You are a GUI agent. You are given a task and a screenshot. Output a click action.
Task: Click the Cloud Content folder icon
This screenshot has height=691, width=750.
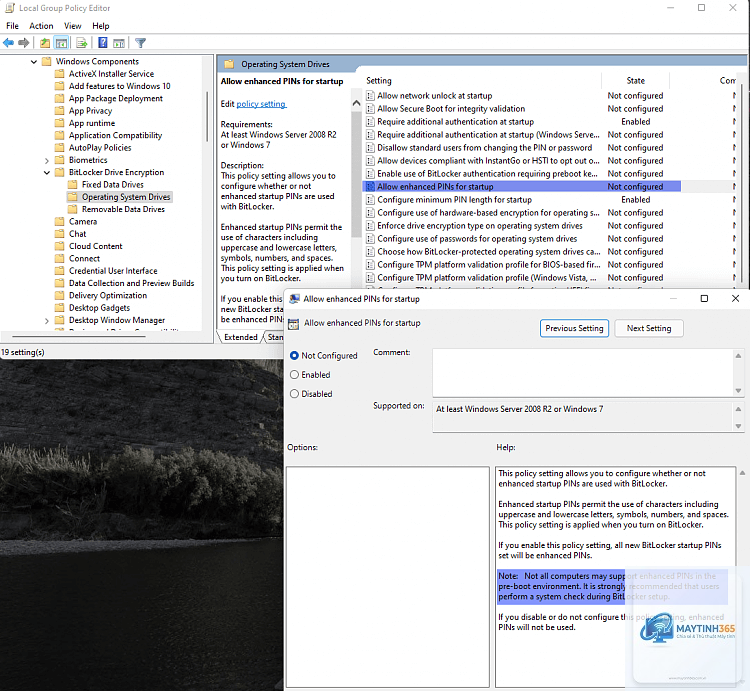(59, 246)
